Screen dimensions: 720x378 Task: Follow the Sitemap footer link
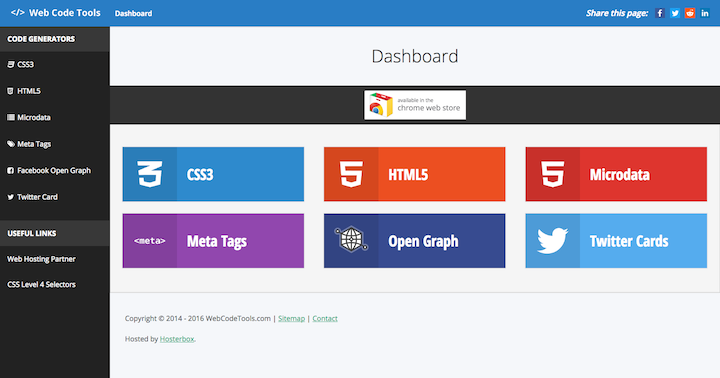(x=292, y=318)
